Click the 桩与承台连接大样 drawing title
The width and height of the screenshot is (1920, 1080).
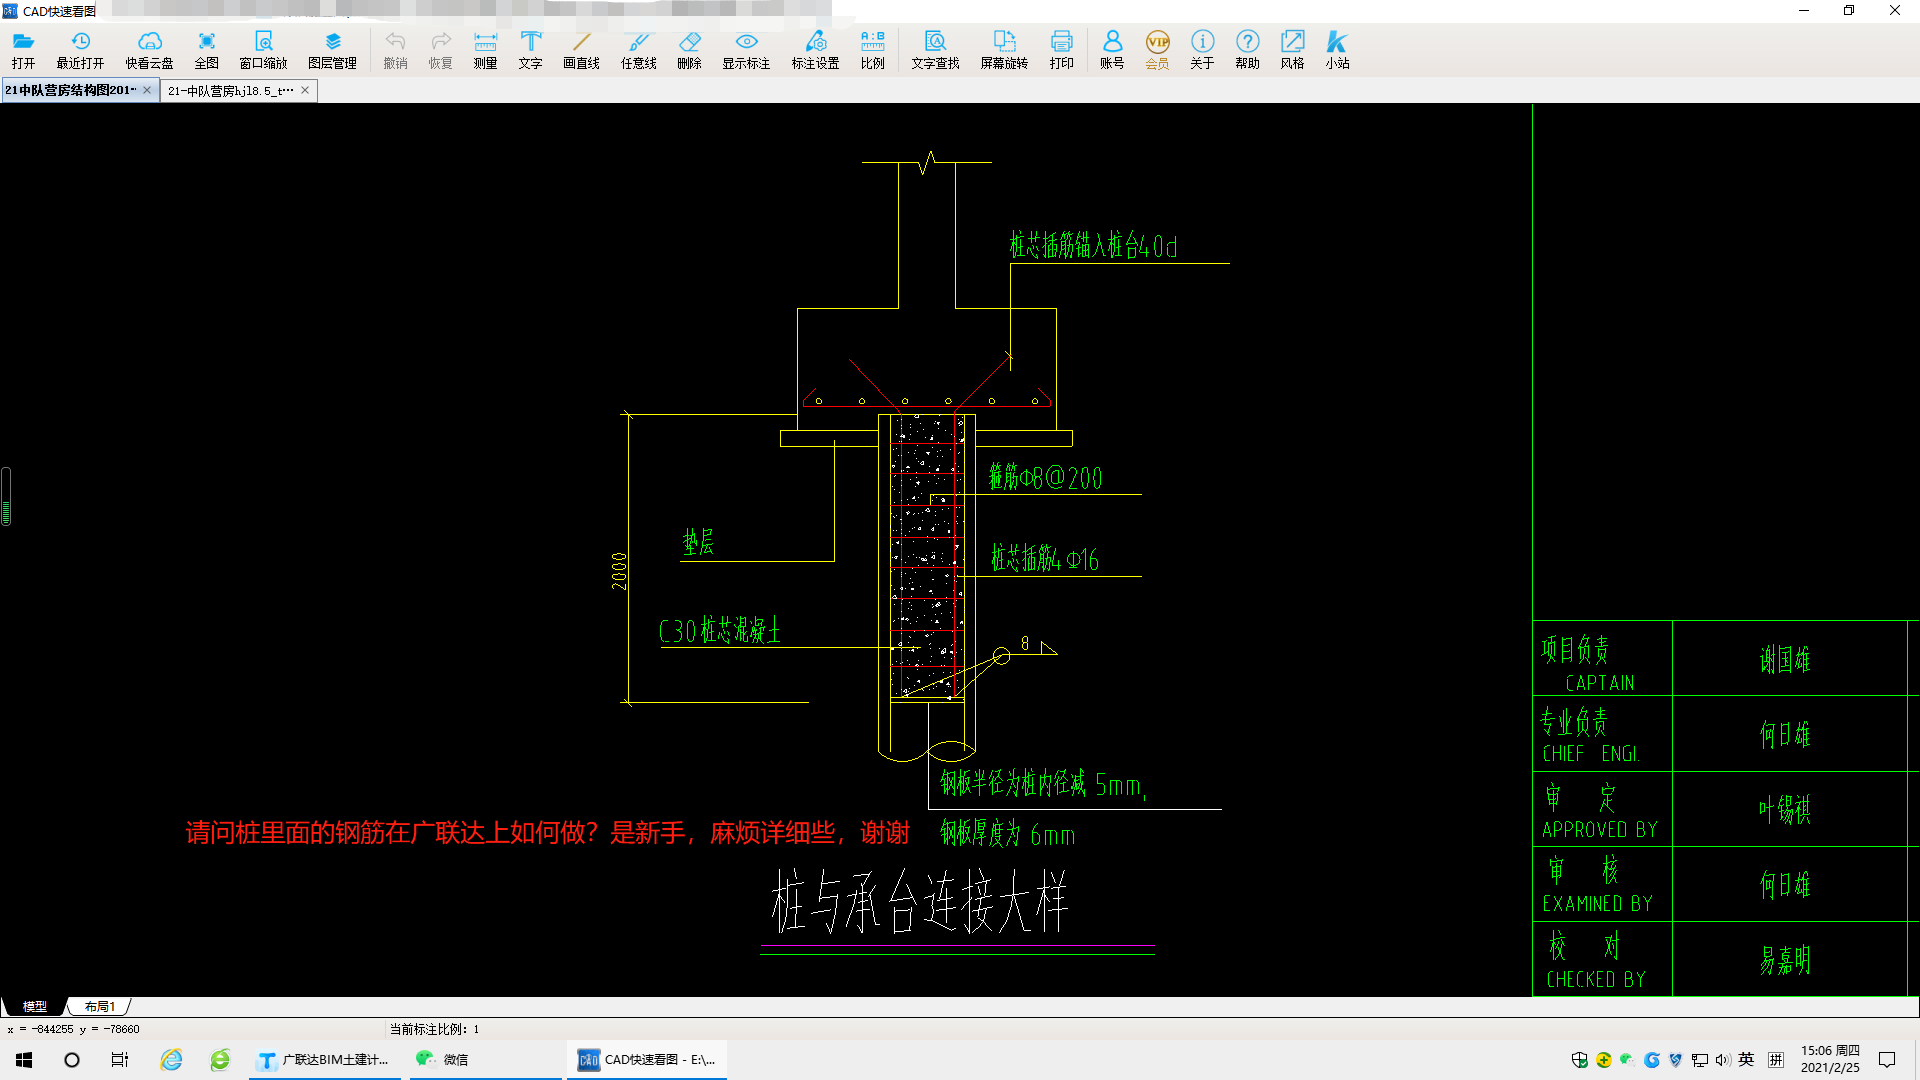point(919,901)
